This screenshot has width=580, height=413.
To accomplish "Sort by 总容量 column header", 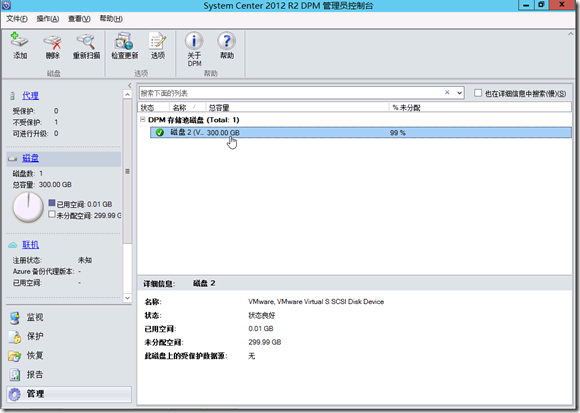I will click(x=297, y=108).
